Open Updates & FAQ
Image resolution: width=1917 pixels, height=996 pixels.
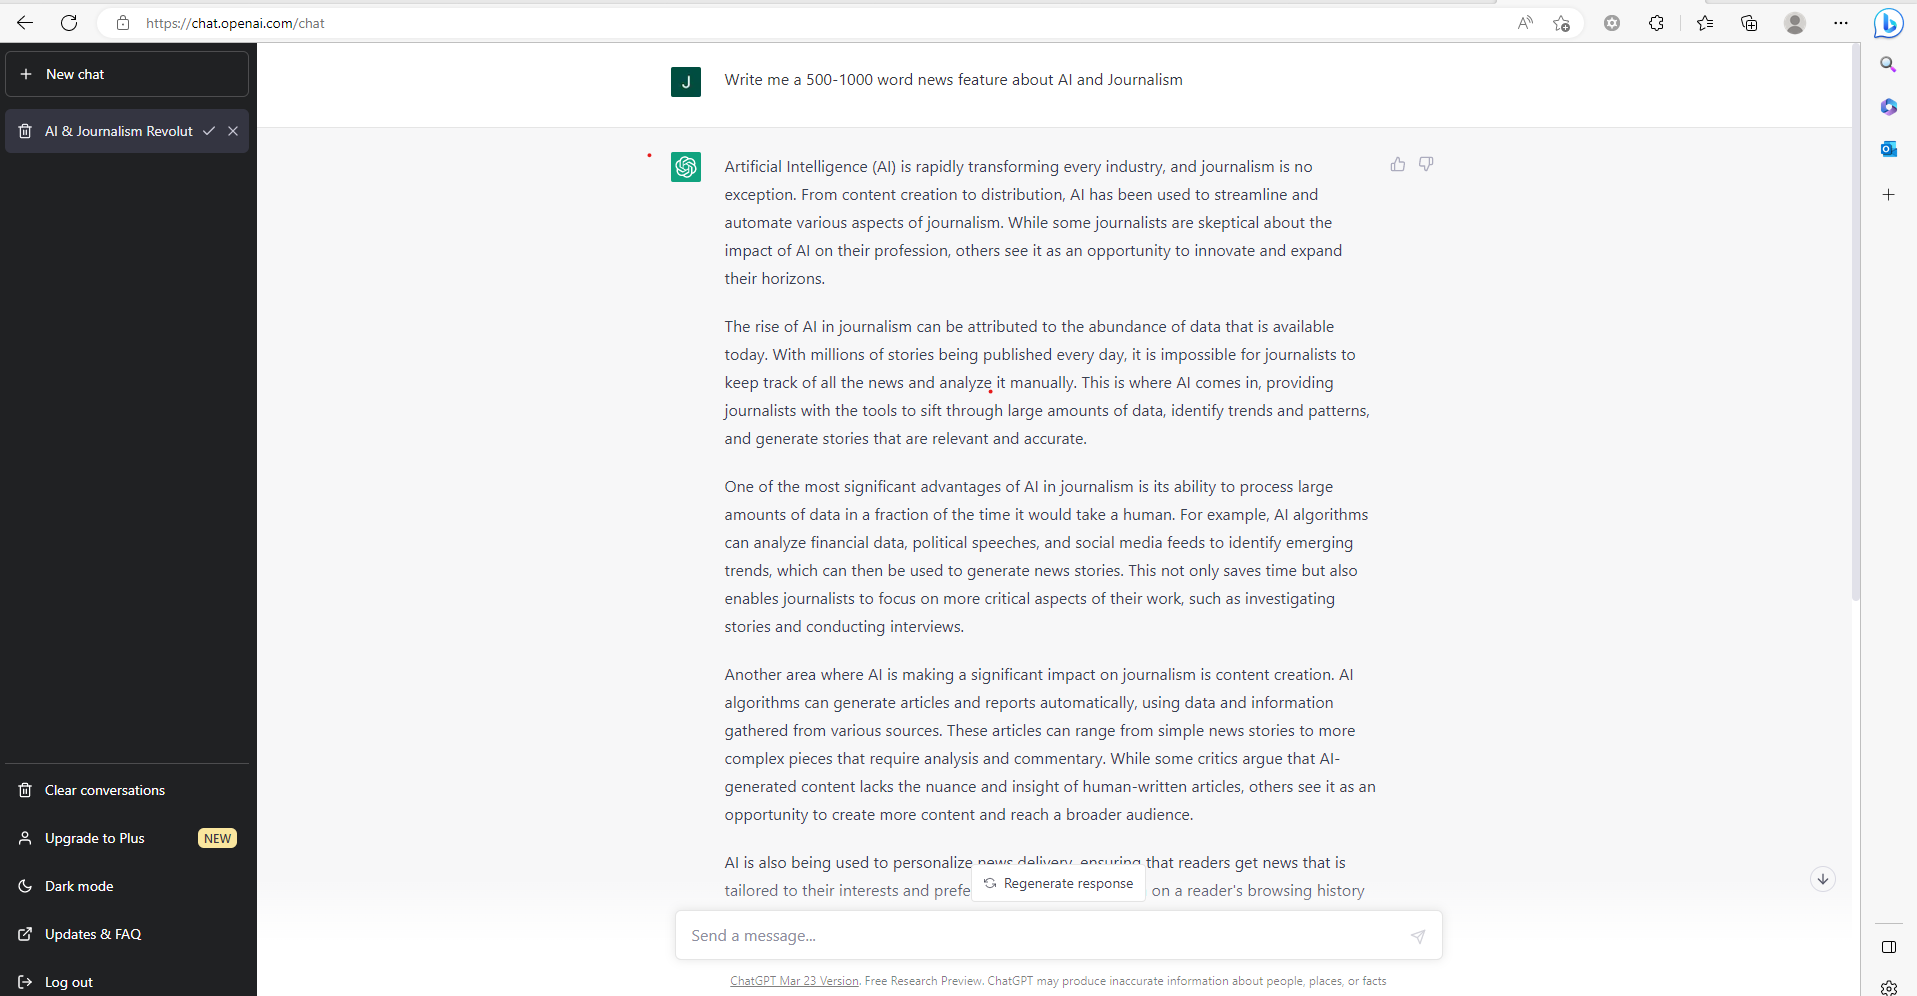[92, 934]
